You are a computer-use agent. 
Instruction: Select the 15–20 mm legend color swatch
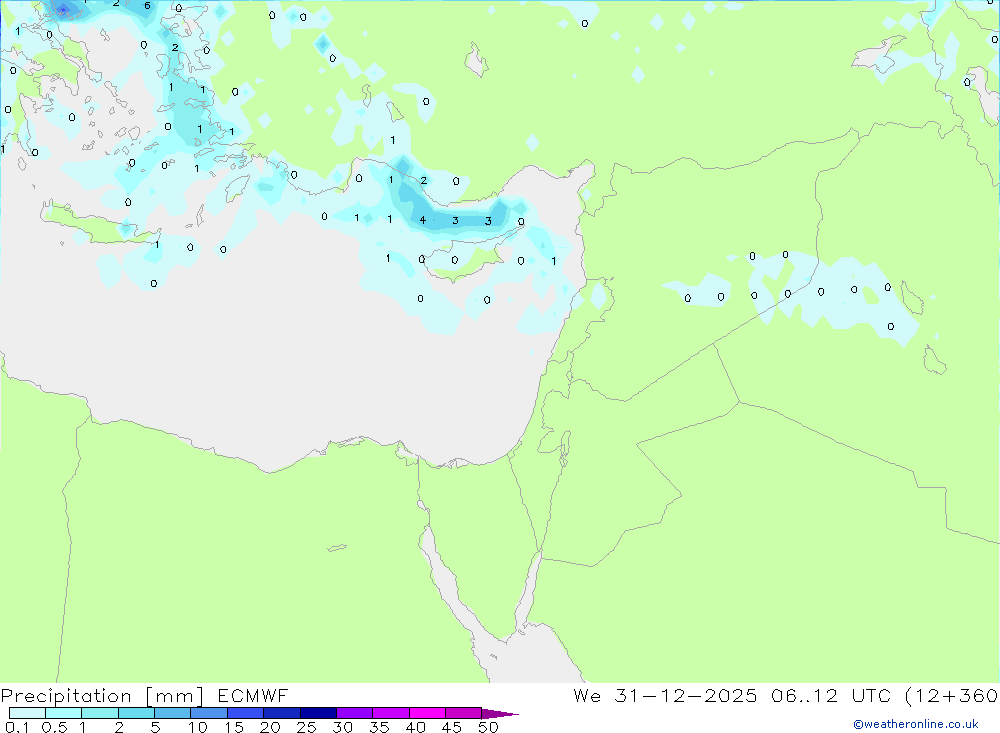pos(246,713)
